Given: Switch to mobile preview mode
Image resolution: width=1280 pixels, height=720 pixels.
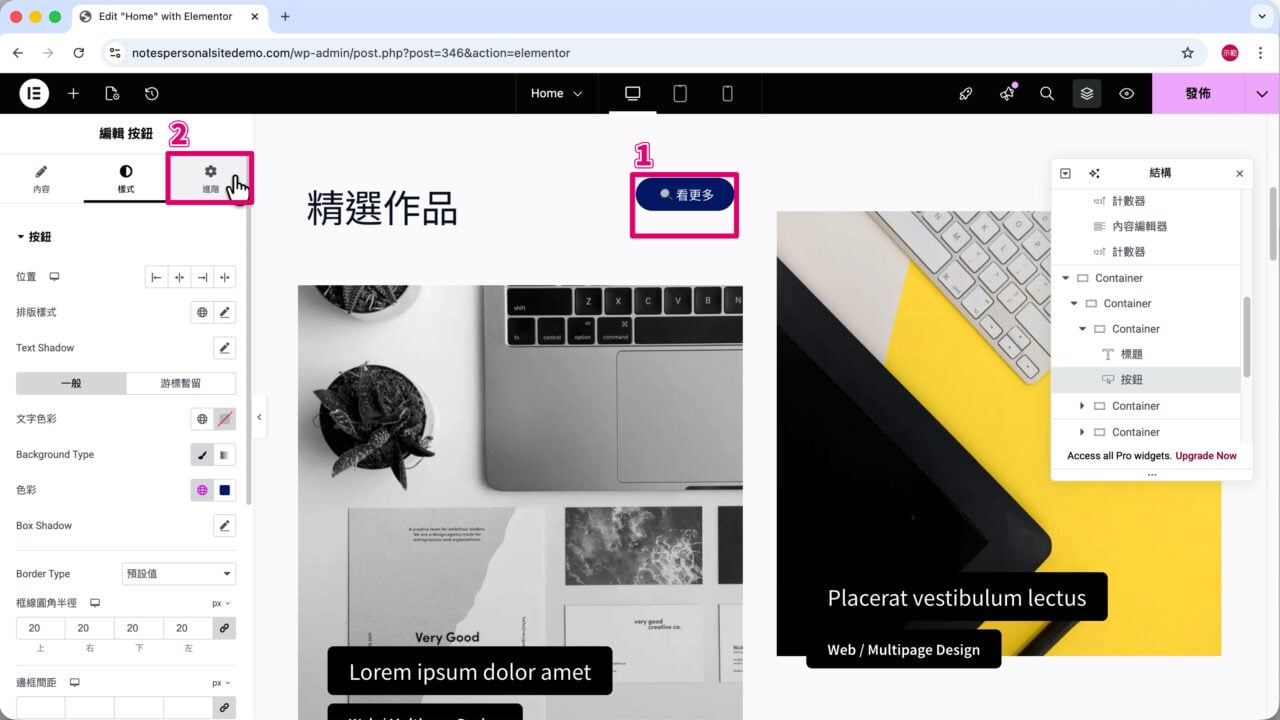Looking at the screenshot, I should coord(727,93).
